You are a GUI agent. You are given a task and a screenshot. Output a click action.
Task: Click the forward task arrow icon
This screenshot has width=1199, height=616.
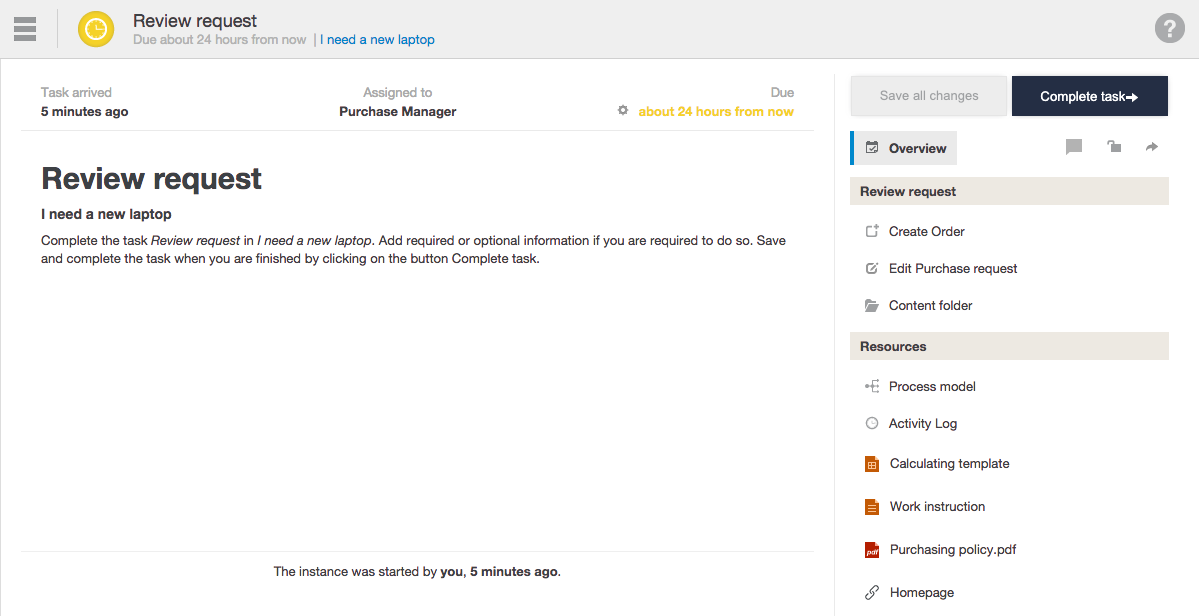[1152, 147]
